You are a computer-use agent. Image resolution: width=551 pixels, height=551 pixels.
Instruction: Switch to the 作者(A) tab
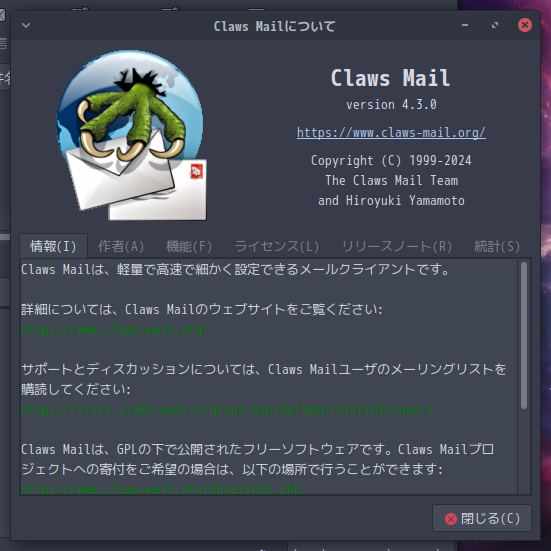pyautogui.click(x=121, y=246)
